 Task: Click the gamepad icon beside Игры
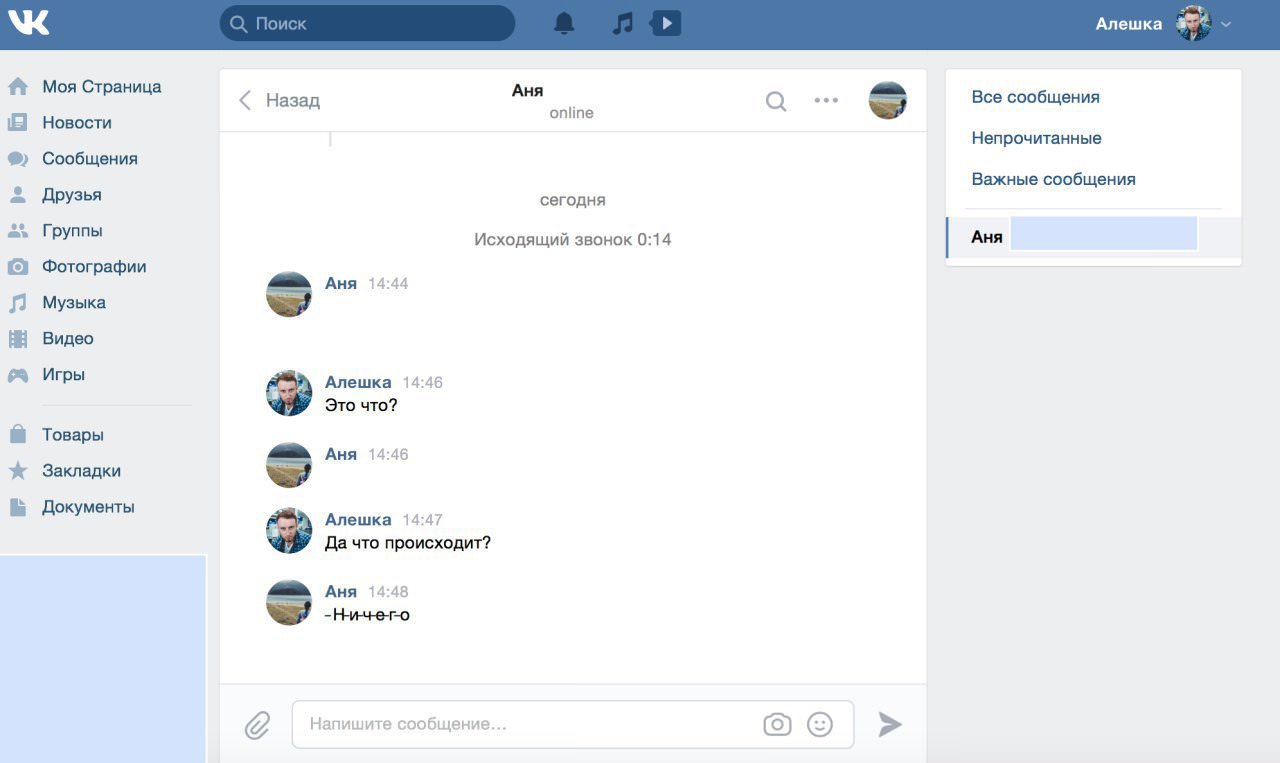(x=18, y=375)
